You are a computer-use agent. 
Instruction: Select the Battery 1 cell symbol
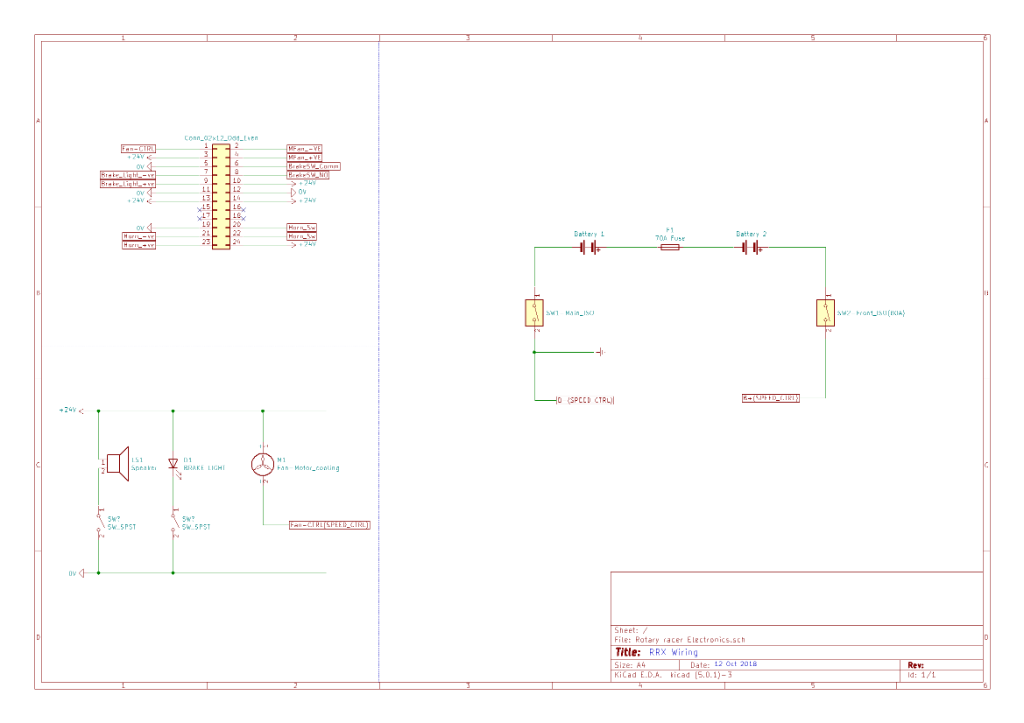pos(590,248)
